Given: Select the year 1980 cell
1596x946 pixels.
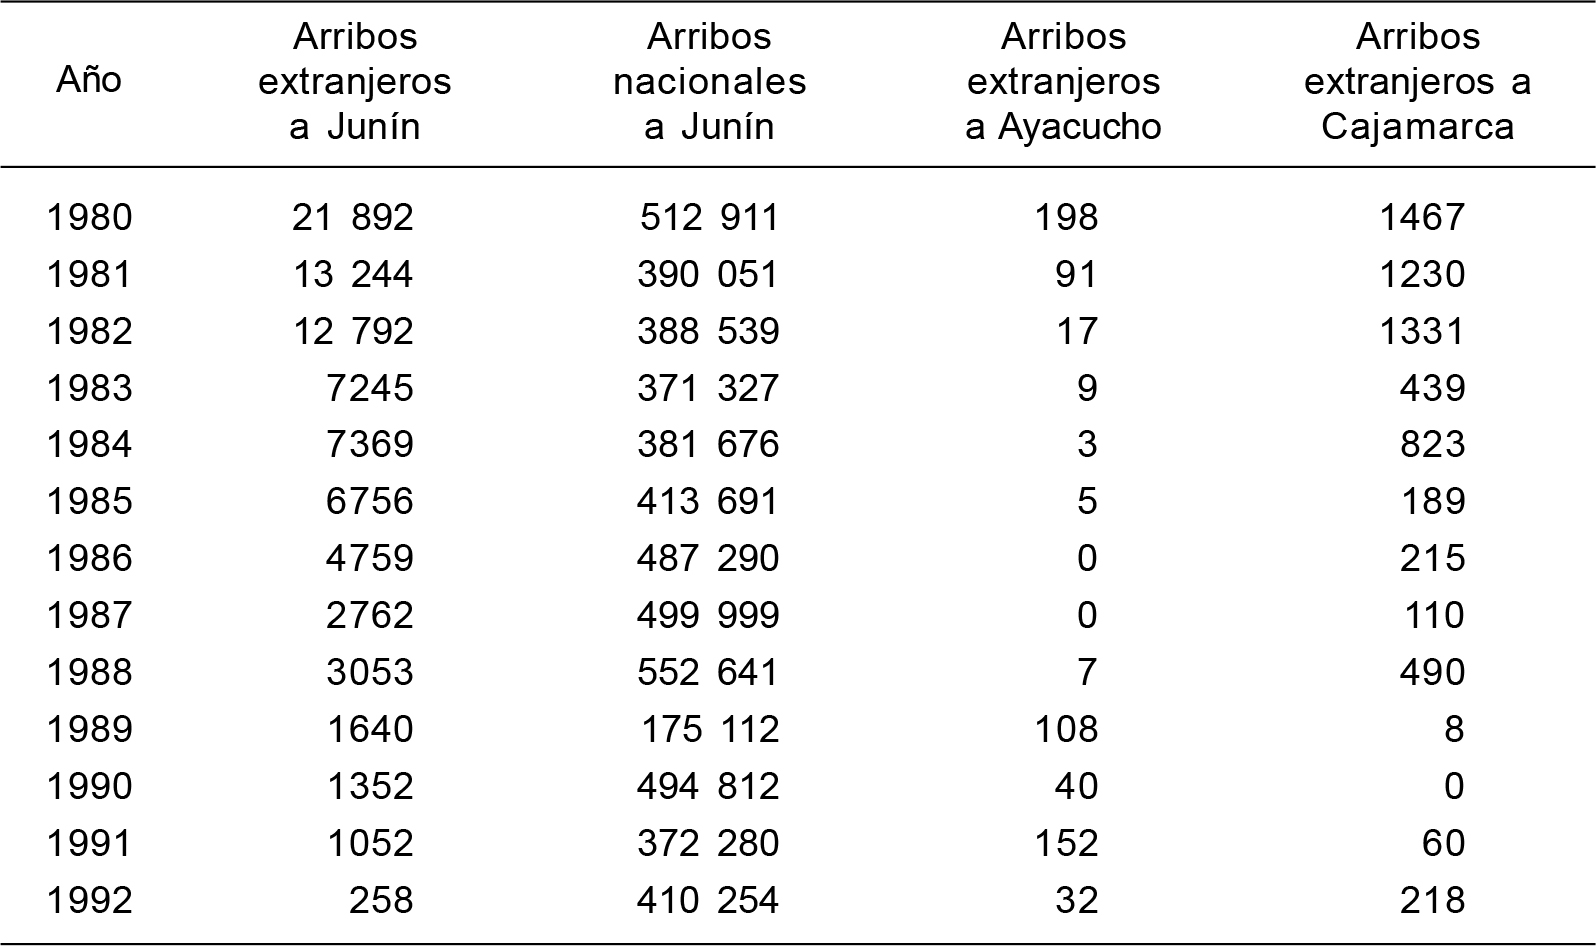Looking at the screenshot, I should tap(89, 217).
